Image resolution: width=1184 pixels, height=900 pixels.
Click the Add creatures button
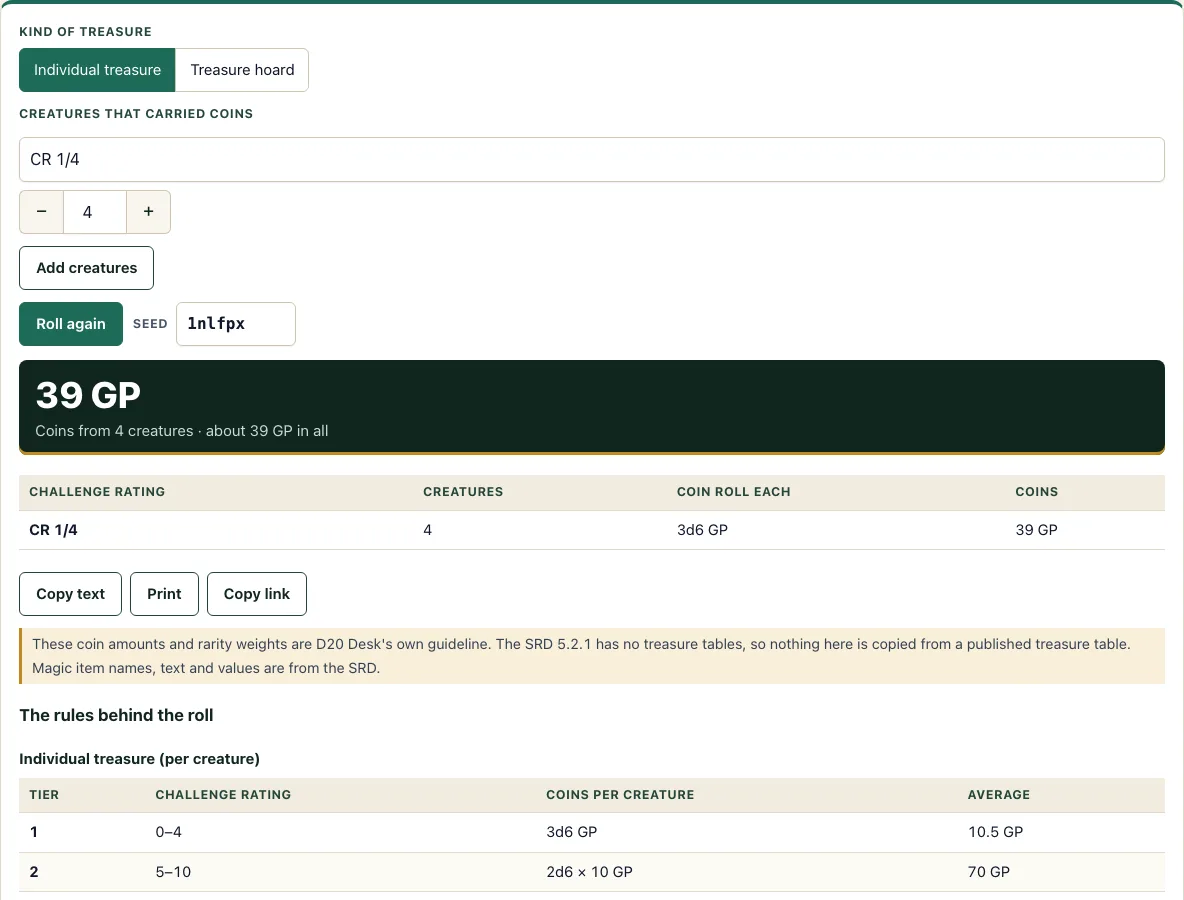pos(87,268)
